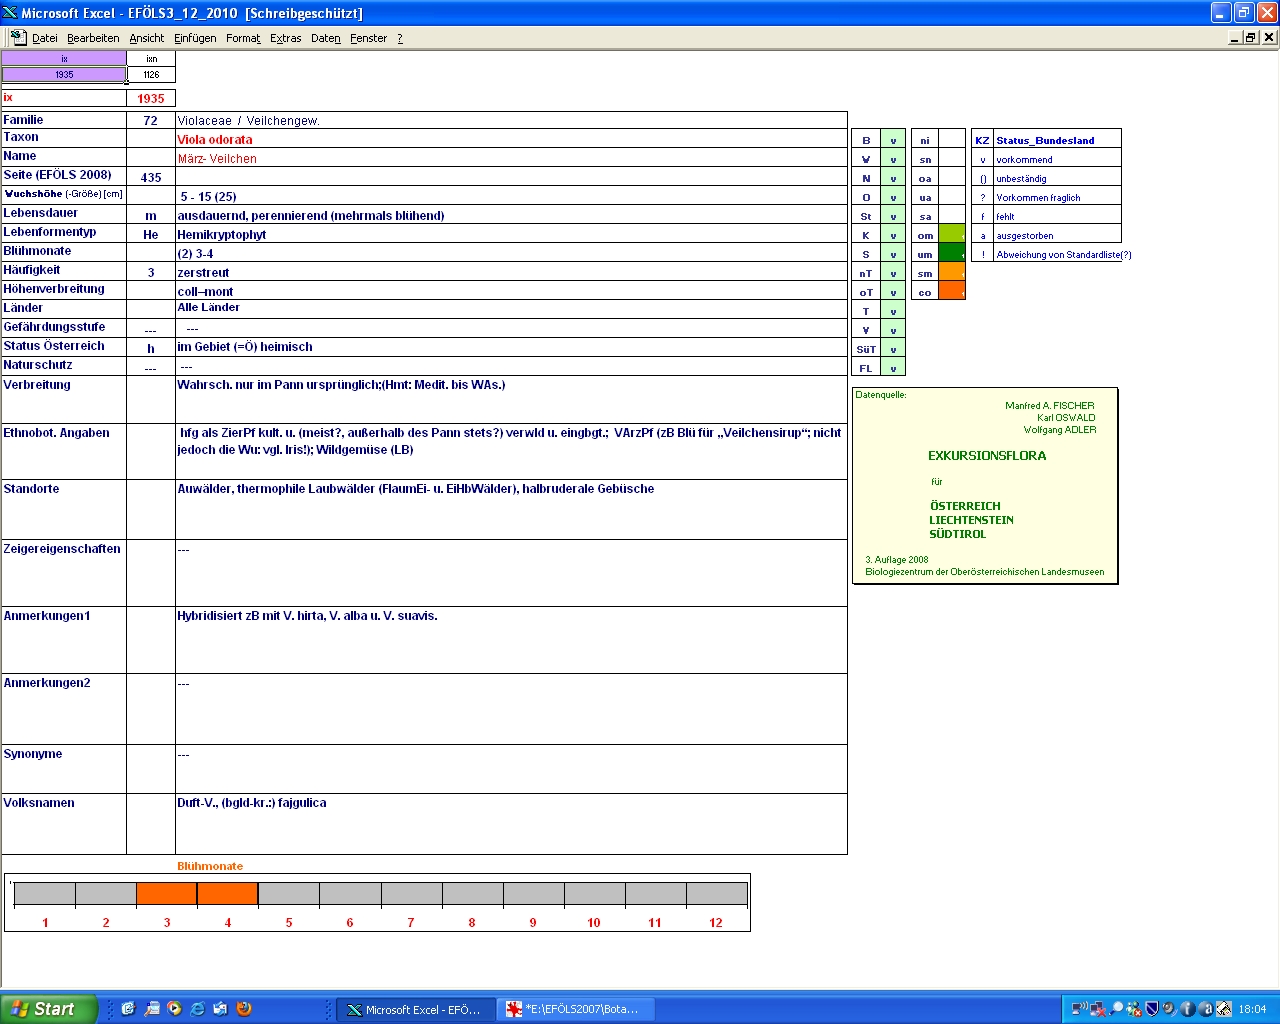
Task: Restore the workbook window inside Excel
Action: click(x=1251, y=37)
